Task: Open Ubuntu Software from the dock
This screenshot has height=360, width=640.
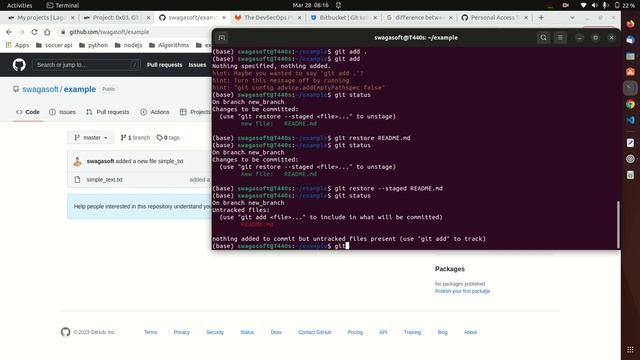Action: coord(630,72)
